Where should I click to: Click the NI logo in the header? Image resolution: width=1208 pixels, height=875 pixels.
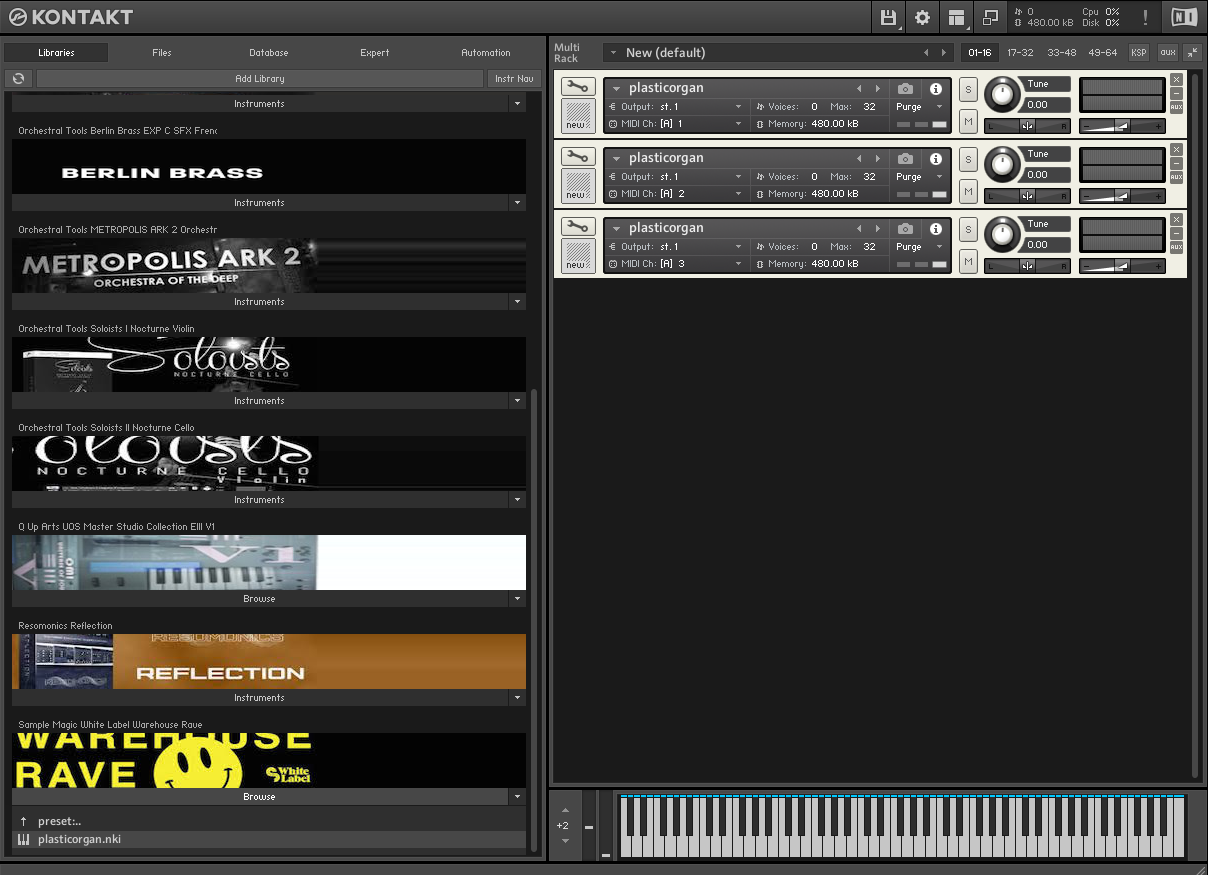pos(1183,17)
